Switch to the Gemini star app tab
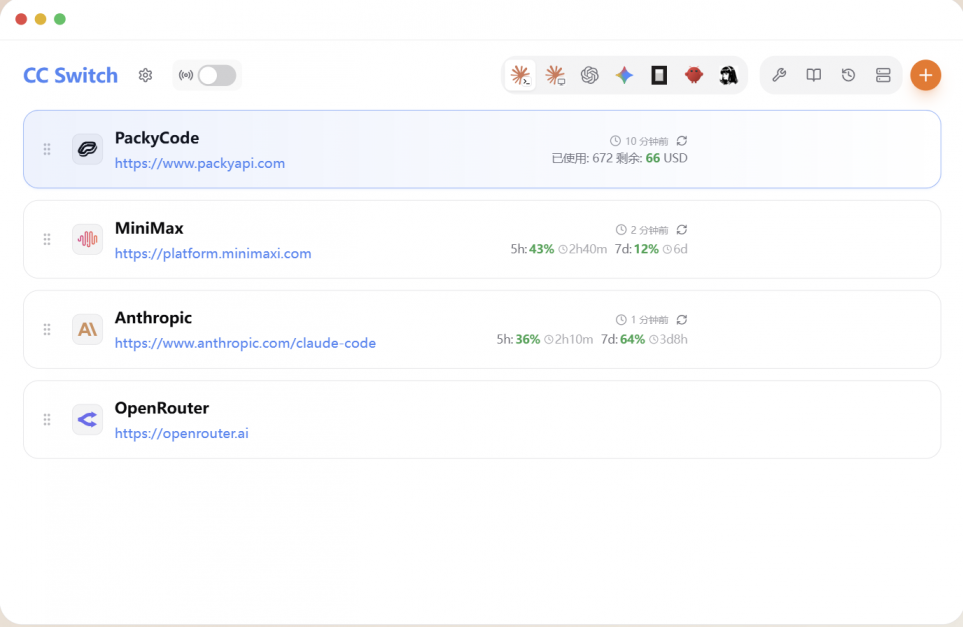 tap(625, 76)
